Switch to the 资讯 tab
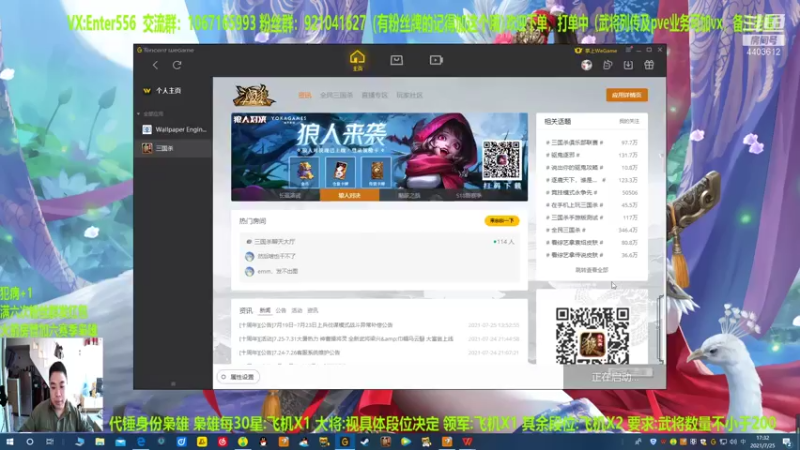Screen dimensions: 800x450 point(305,95)
